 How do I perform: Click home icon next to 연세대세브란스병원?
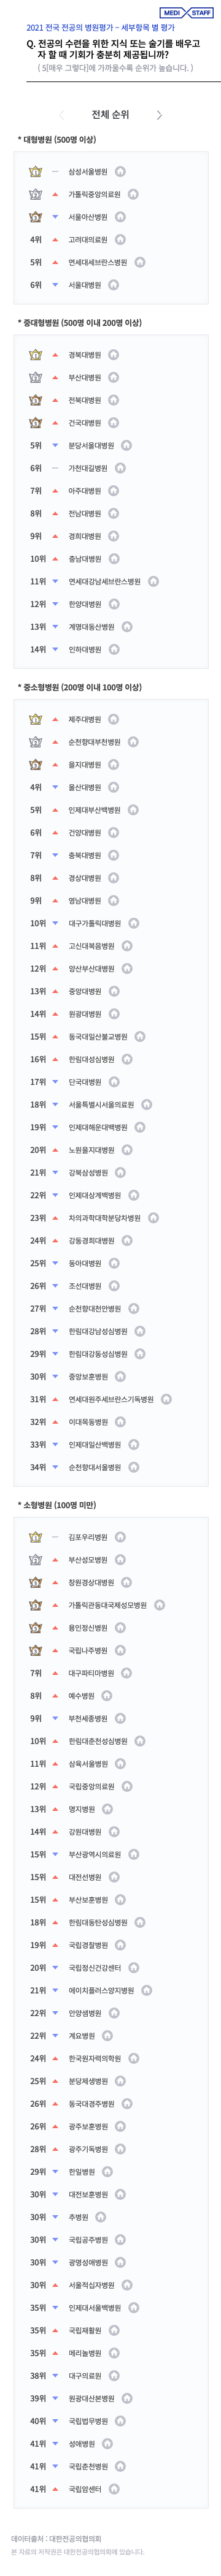pyautogui.click(x=140, y=262)
